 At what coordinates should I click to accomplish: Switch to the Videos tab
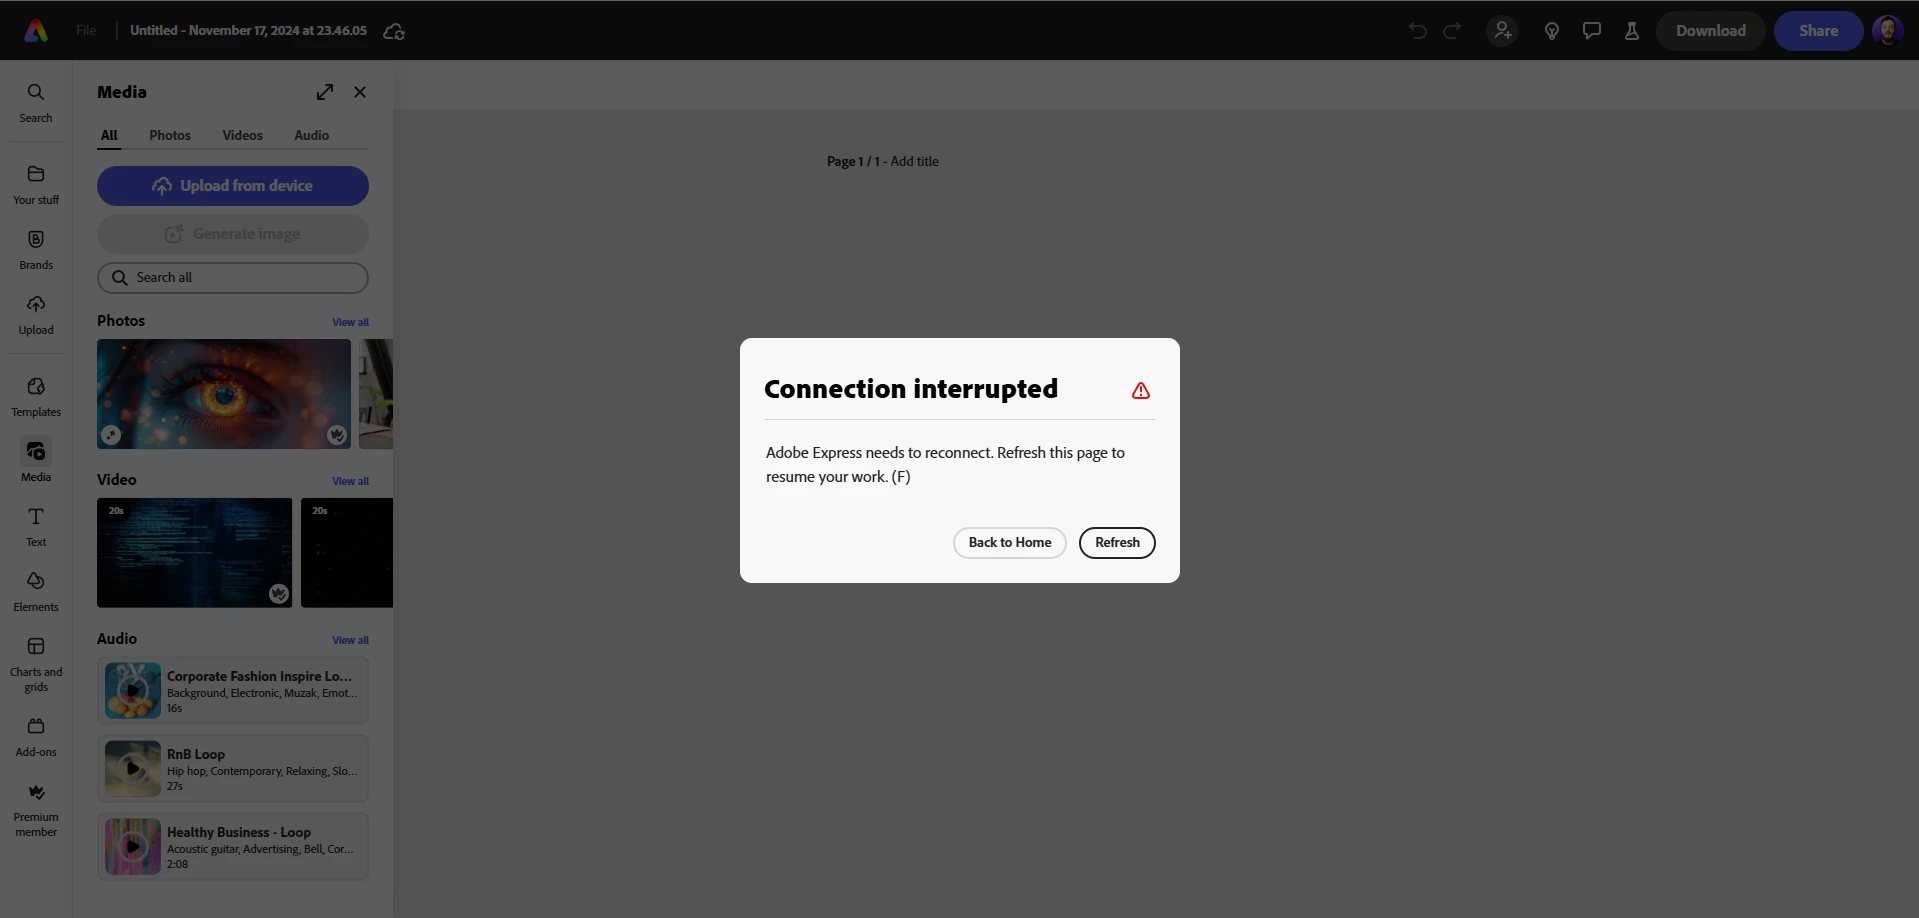[242, 135]
